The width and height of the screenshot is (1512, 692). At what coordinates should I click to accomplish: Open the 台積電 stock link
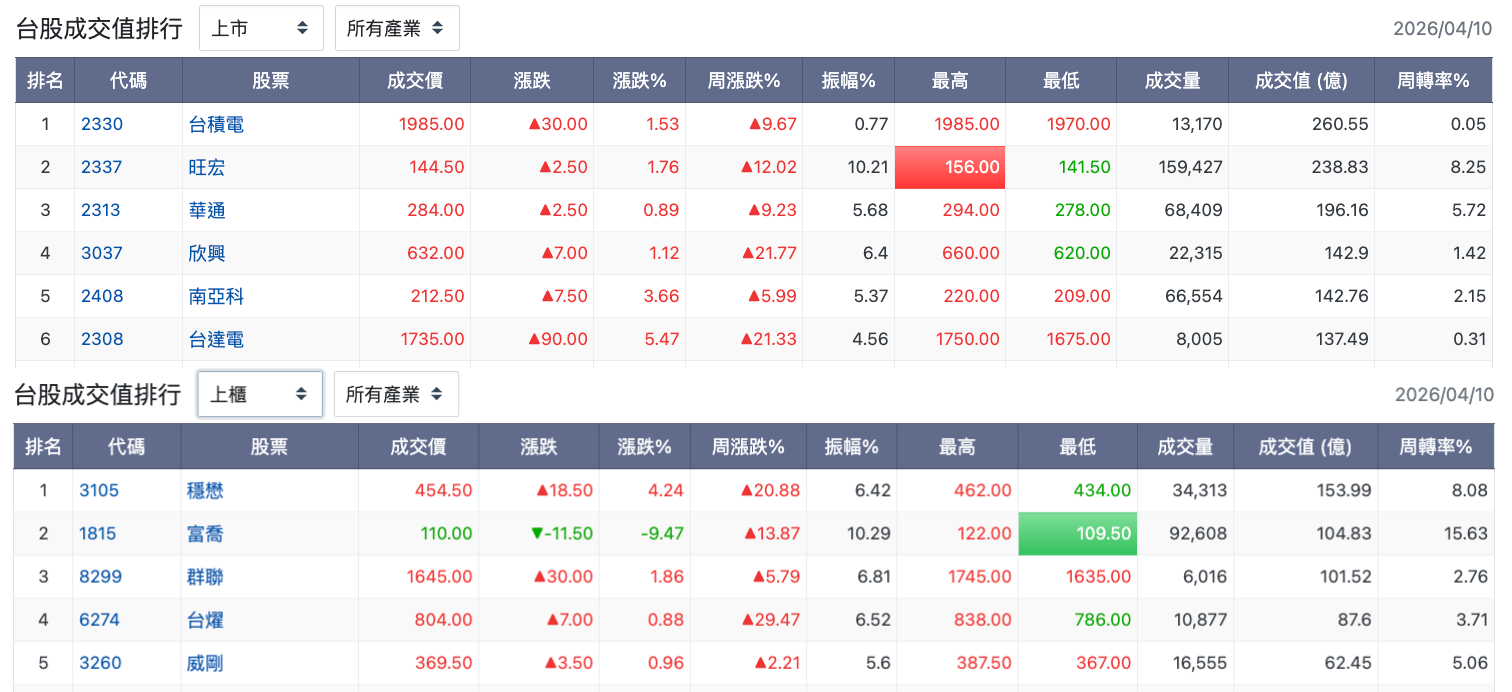tap(216, 124)
